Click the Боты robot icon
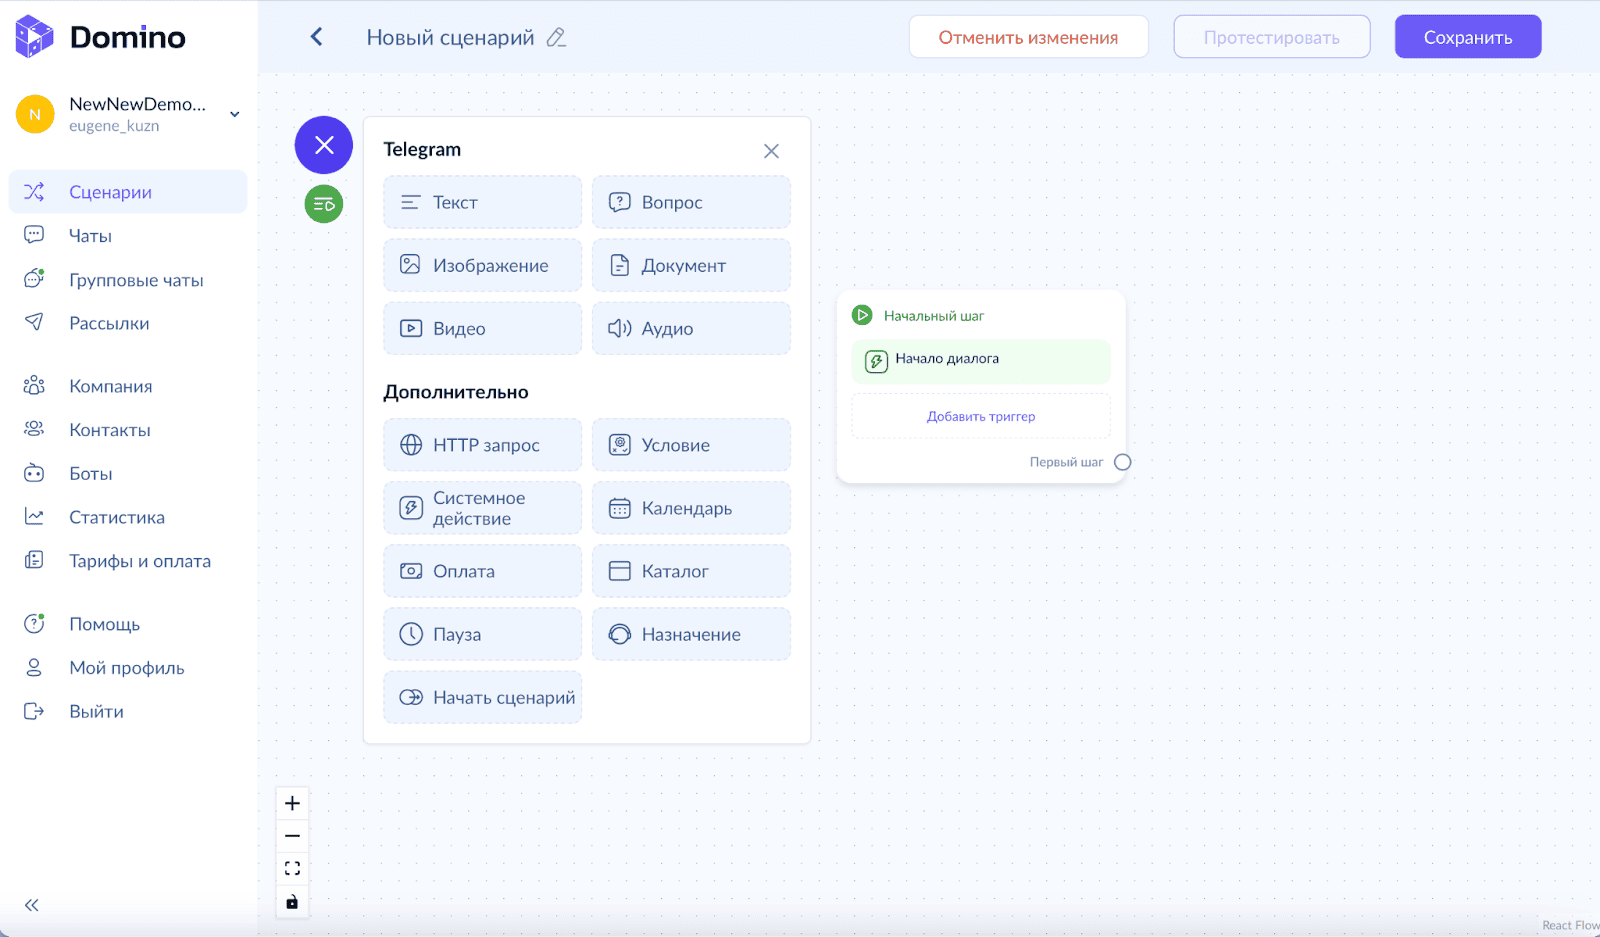The image size is (1600, 937). point(34,473)
